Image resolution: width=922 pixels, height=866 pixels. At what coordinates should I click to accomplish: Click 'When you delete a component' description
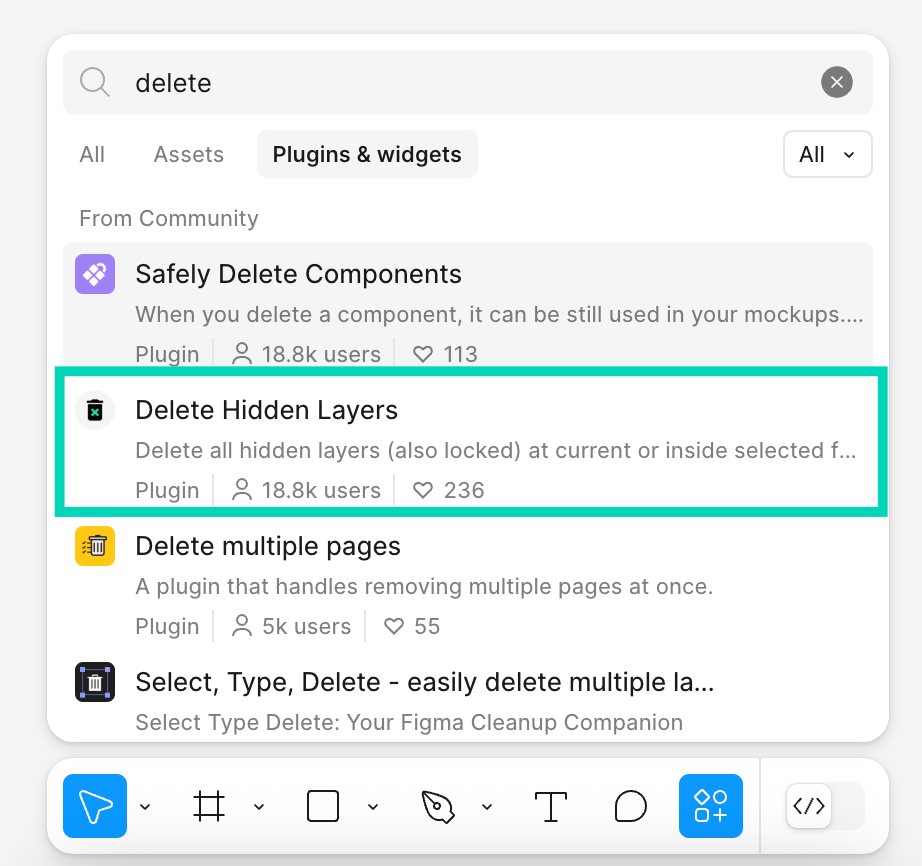point(499,315)
